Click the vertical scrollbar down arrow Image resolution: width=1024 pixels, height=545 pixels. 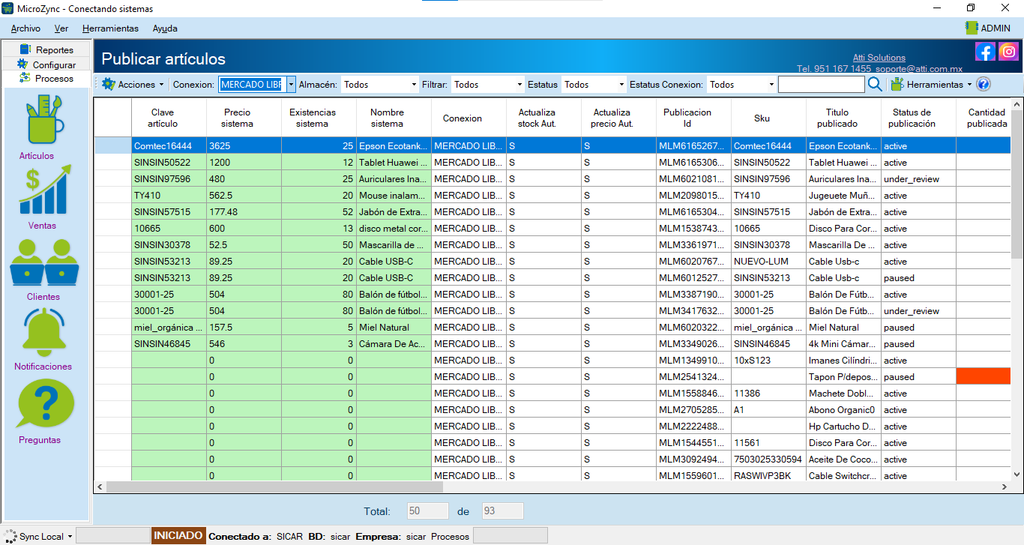[x=1017, y=475]
